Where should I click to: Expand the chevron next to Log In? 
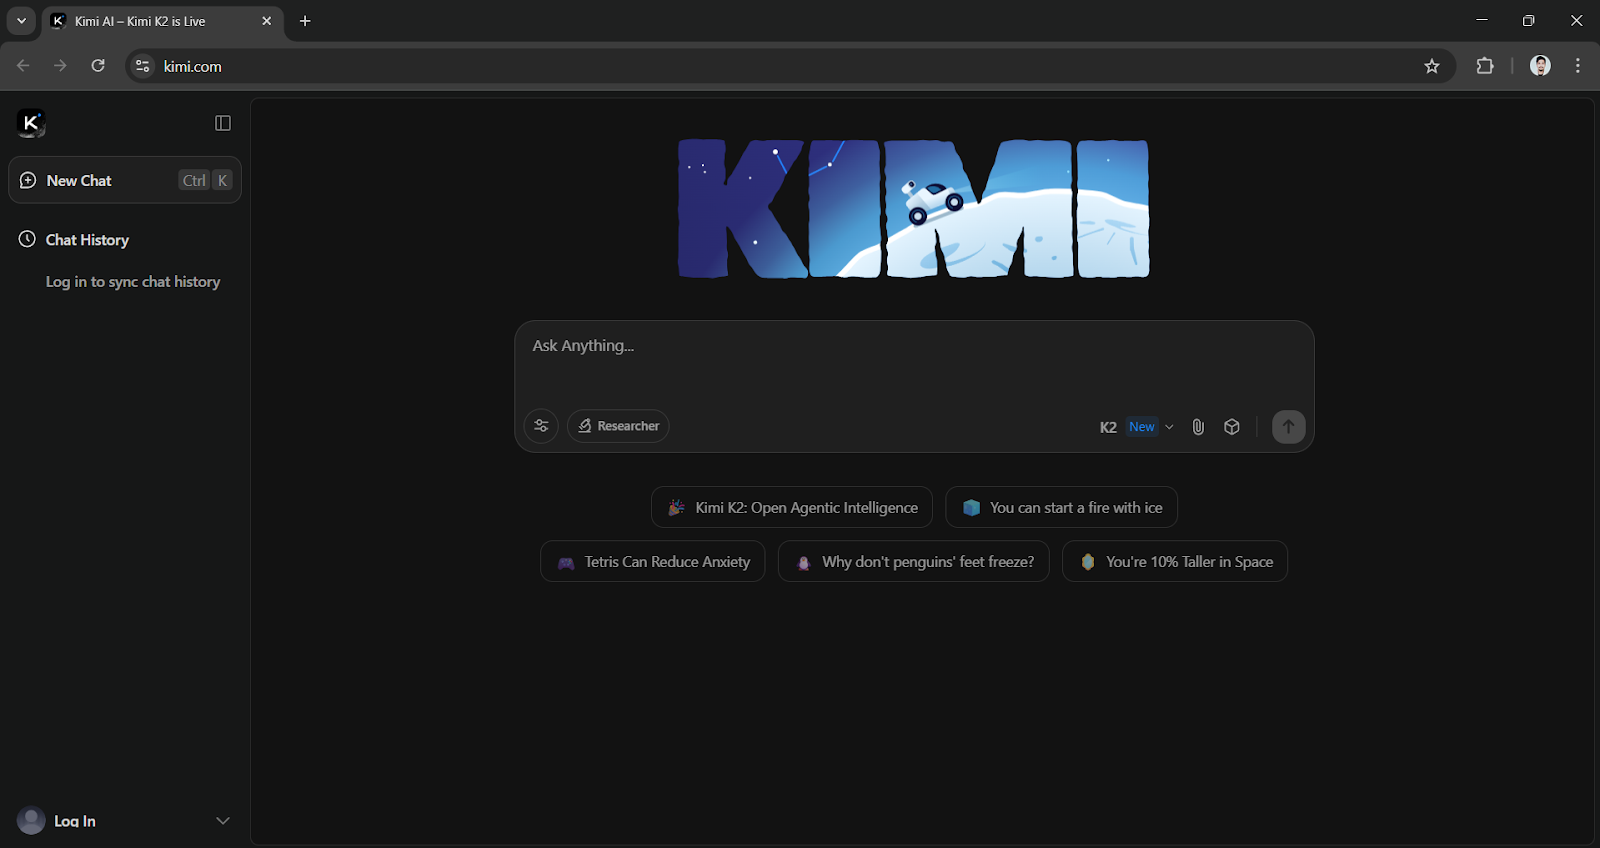pos(223,821)
